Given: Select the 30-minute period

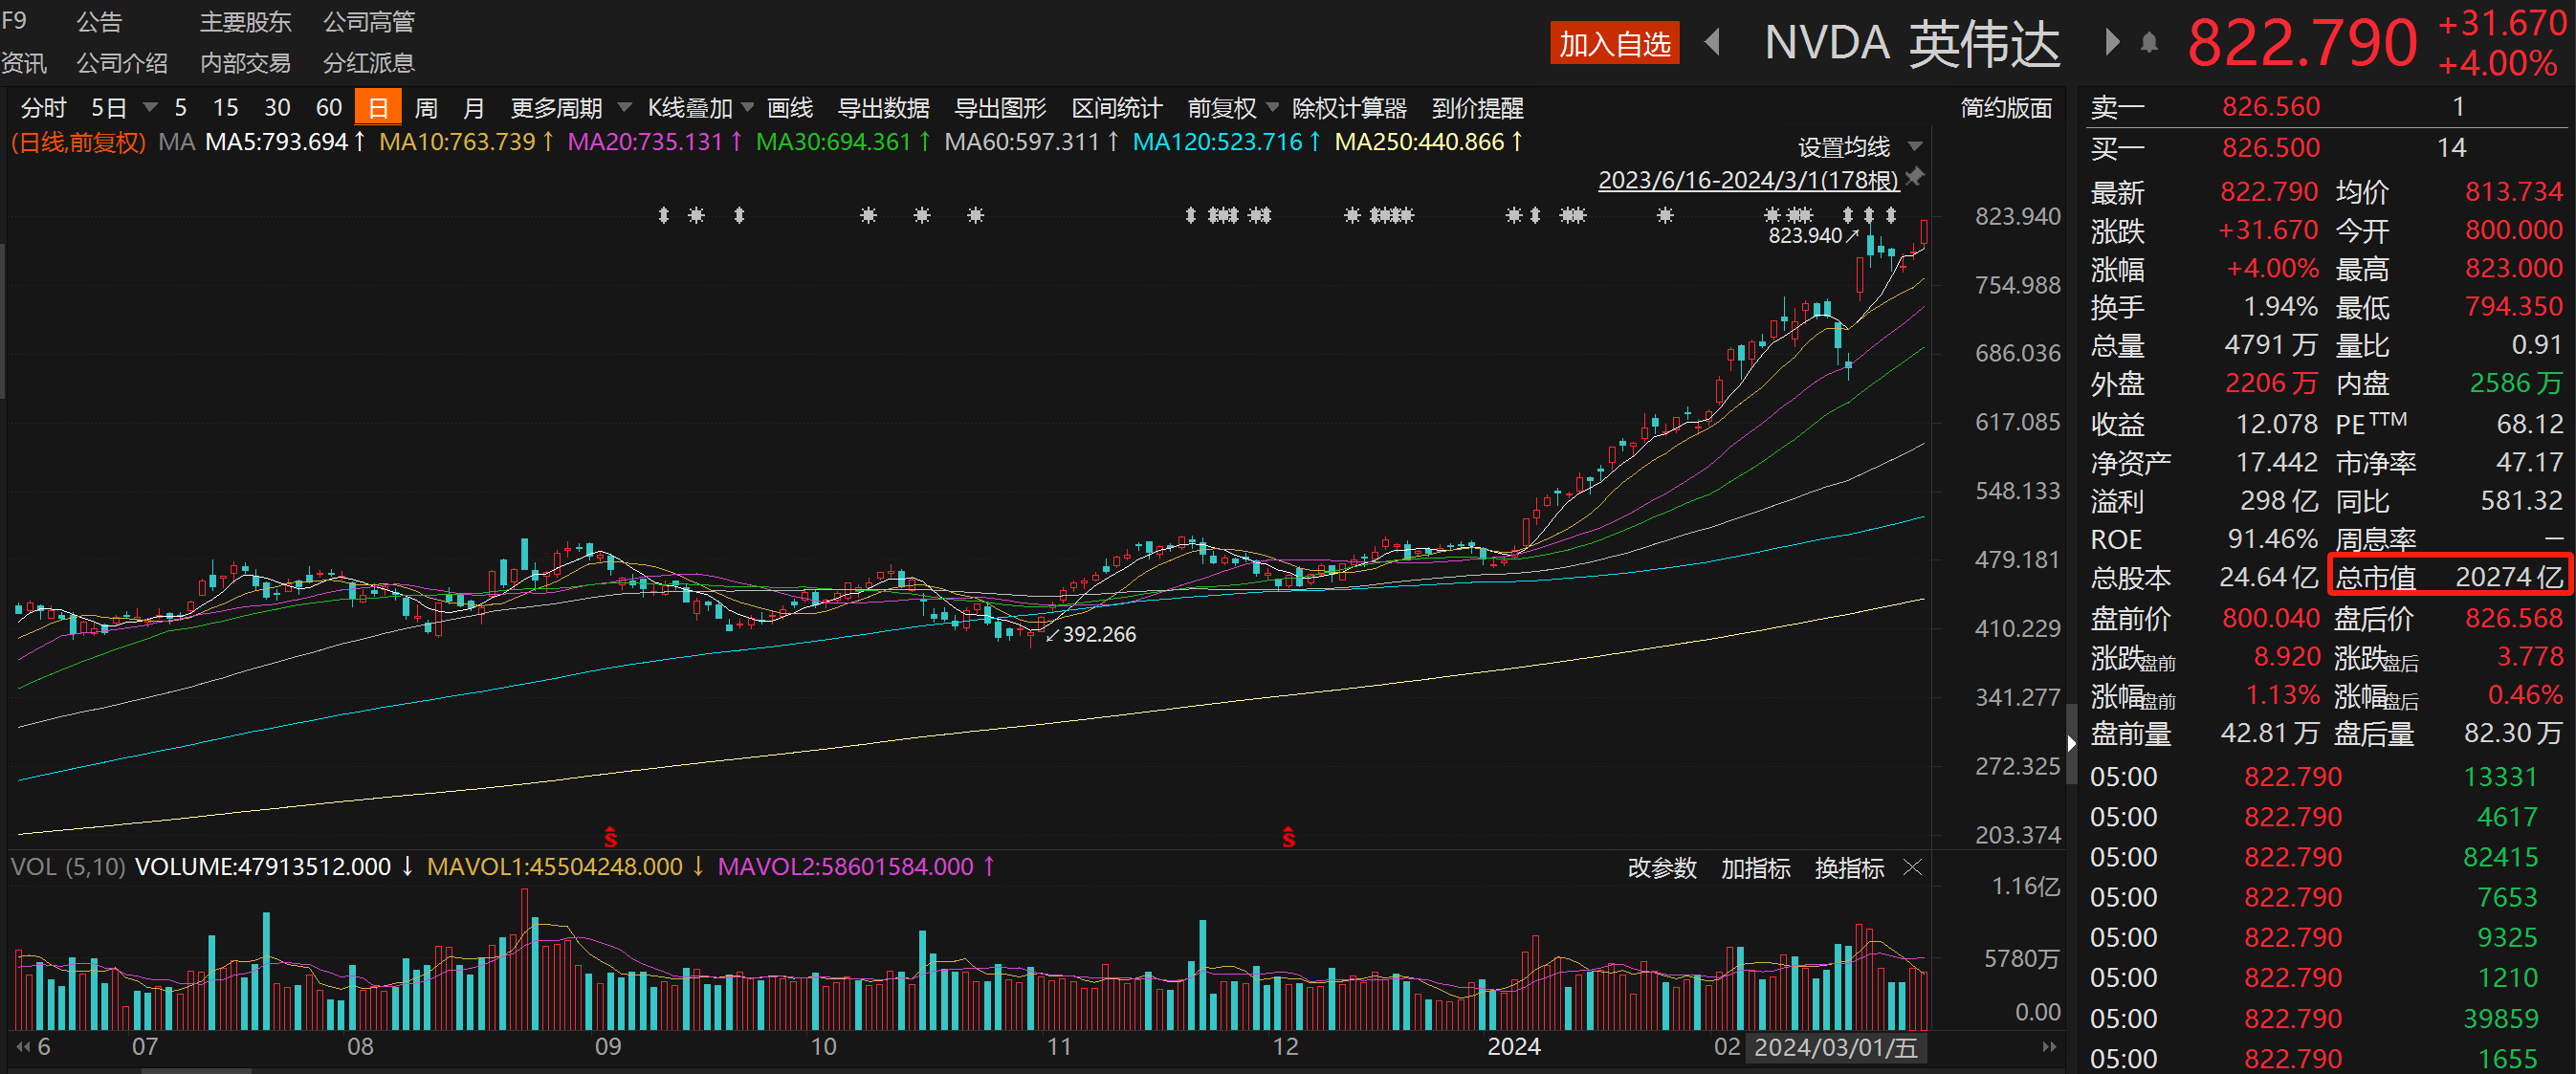Looking at the screenshot, I should coord(277,107).
